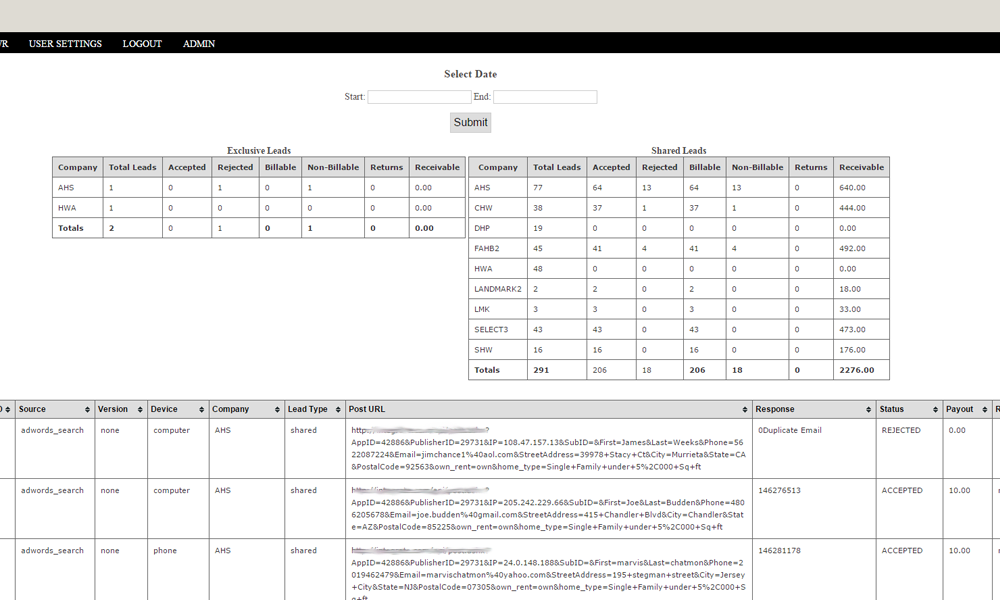Click the Post URL text for James Weeks

point(548,448)
